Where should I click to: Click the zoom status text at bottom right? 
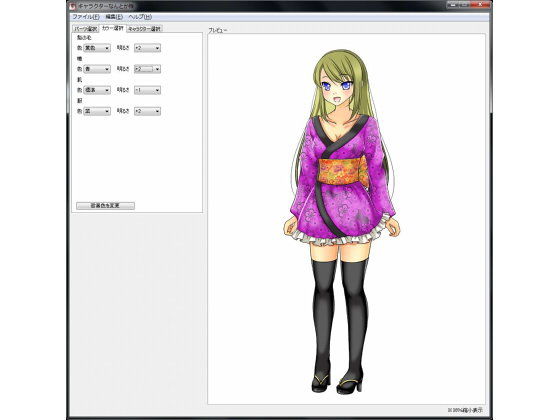click(465, 410)
